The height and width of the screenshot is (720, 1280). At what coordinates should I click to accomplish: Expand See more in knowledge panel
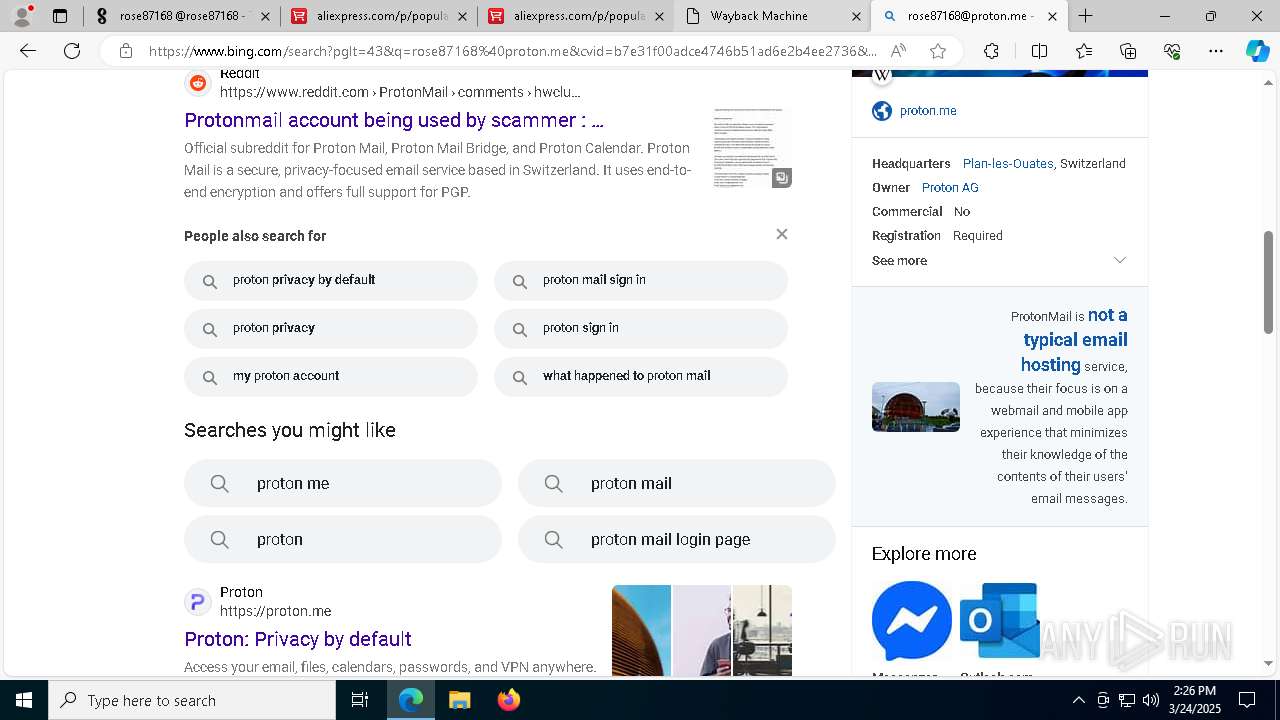point(1000,260)
